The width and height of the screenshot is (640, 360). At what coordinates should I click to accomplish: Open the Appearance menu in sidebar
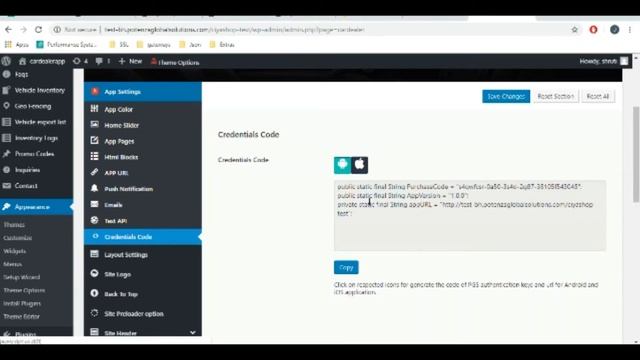[x=36, y=207]
